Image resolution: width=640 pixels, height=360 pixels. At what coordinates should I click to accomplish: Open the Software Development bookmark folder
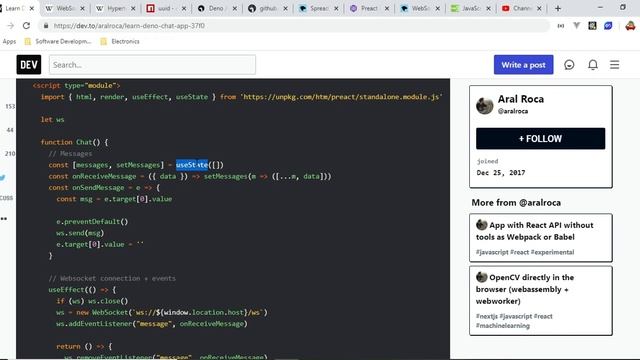click(58, 41)
